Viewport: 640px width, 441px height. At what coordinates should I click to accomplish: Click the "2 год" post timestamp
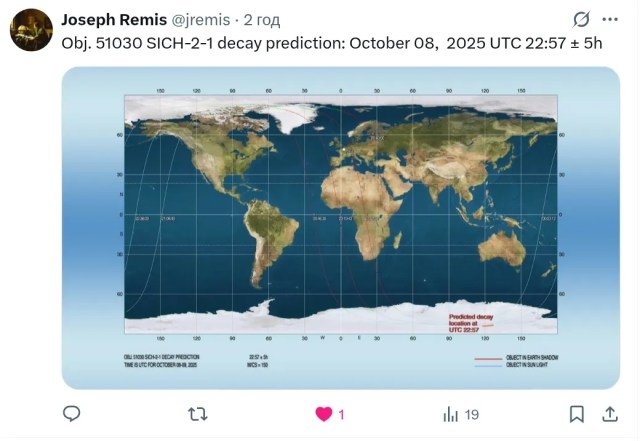(x=263, y=19)
